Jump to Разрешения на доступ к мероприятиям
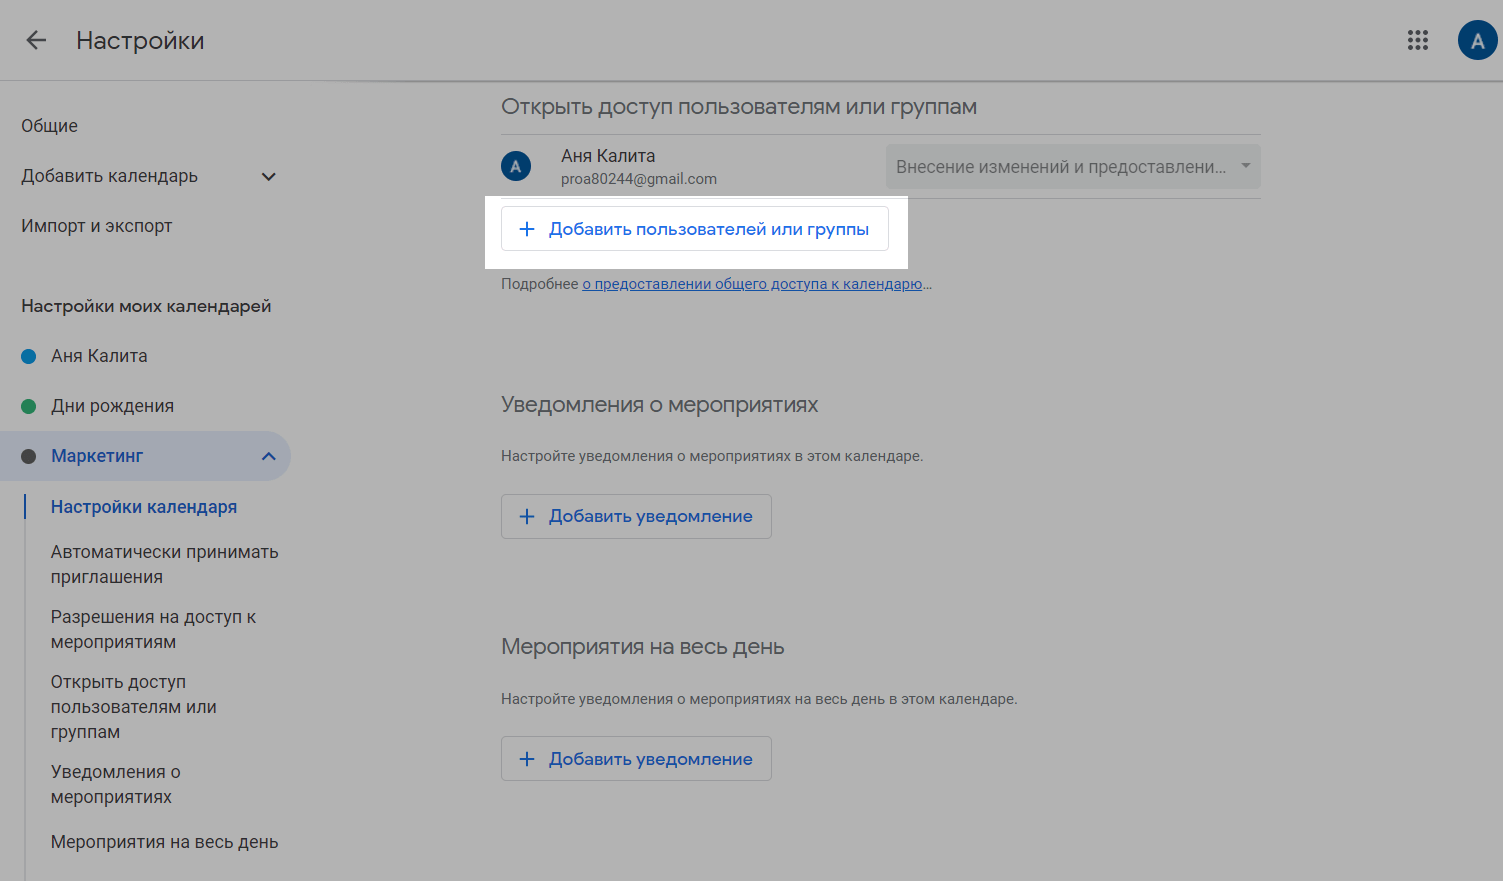 (x=154, y=629)
